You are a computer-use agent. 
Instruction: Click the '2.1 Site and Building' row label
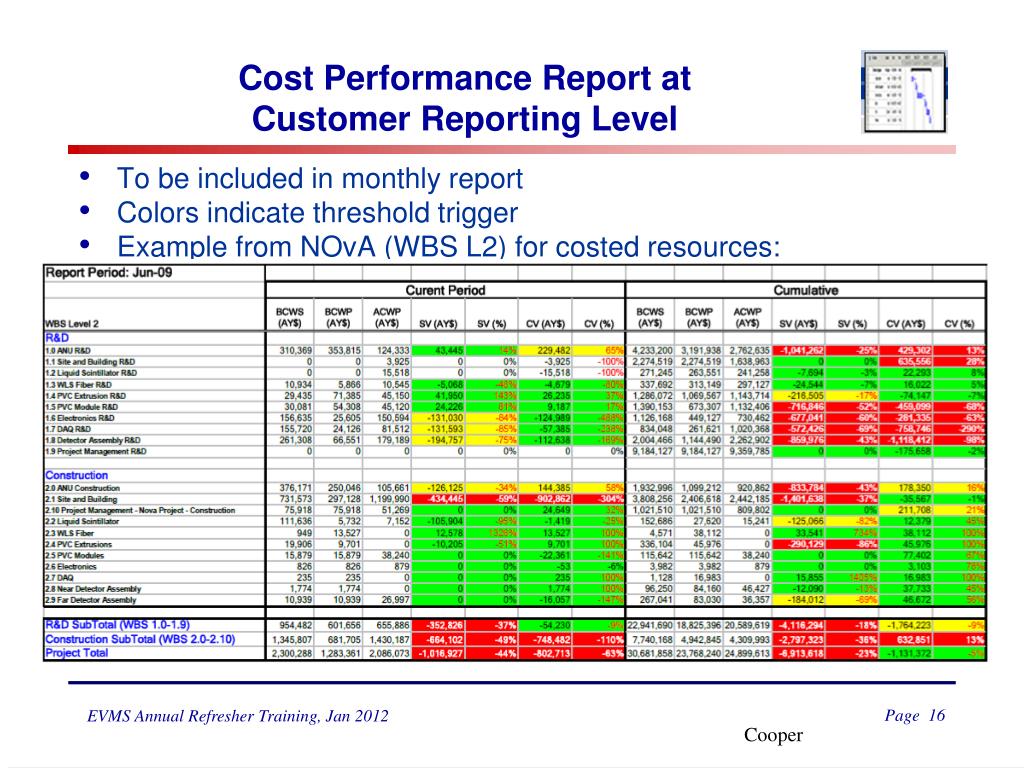80,499
